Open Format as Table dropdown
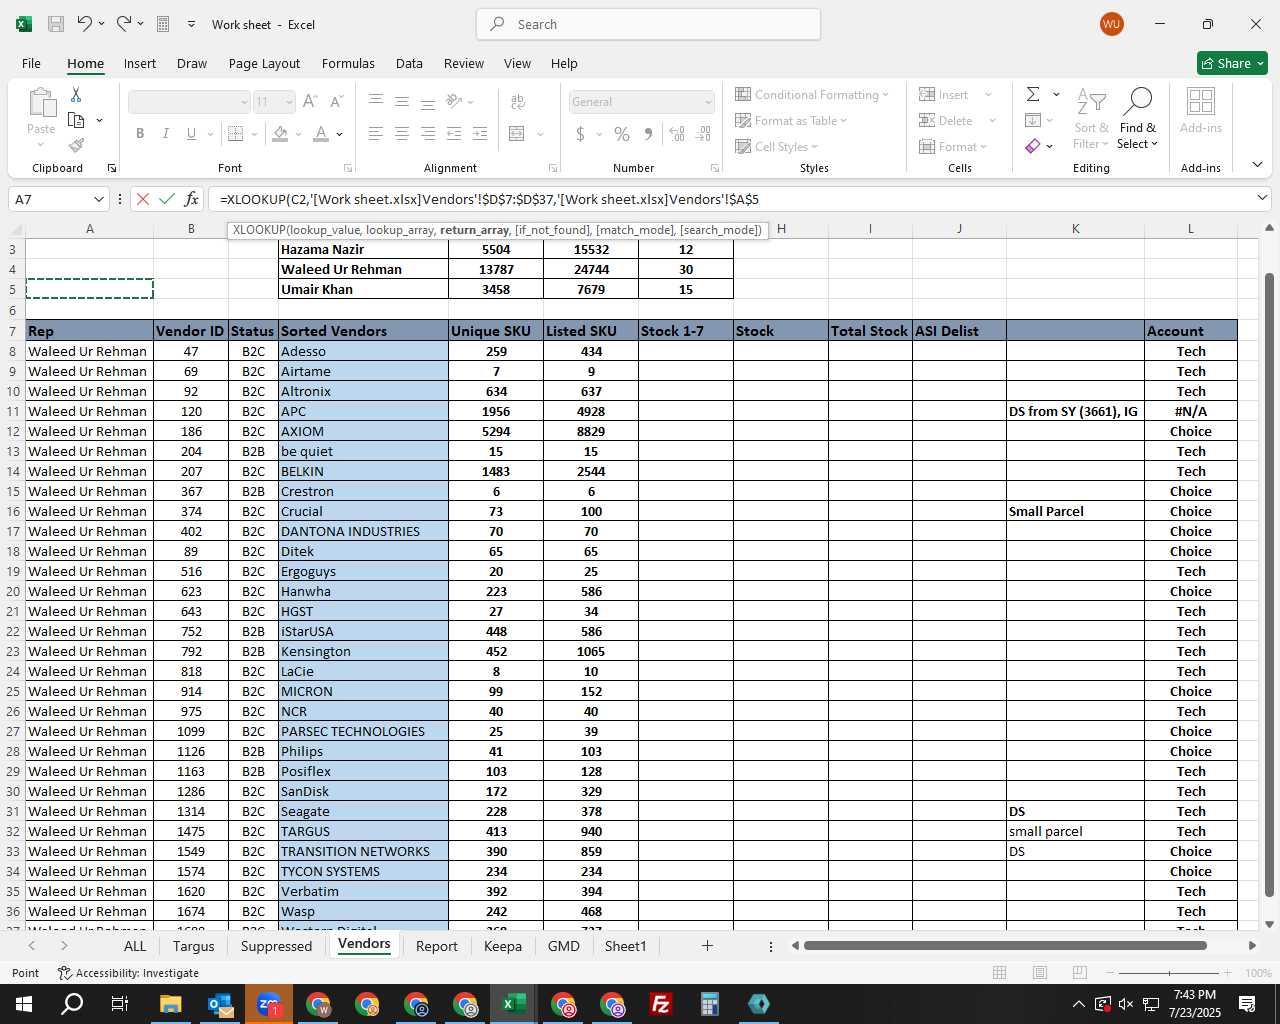Viewport: 1280px width, 1024px height. (791, 120)
